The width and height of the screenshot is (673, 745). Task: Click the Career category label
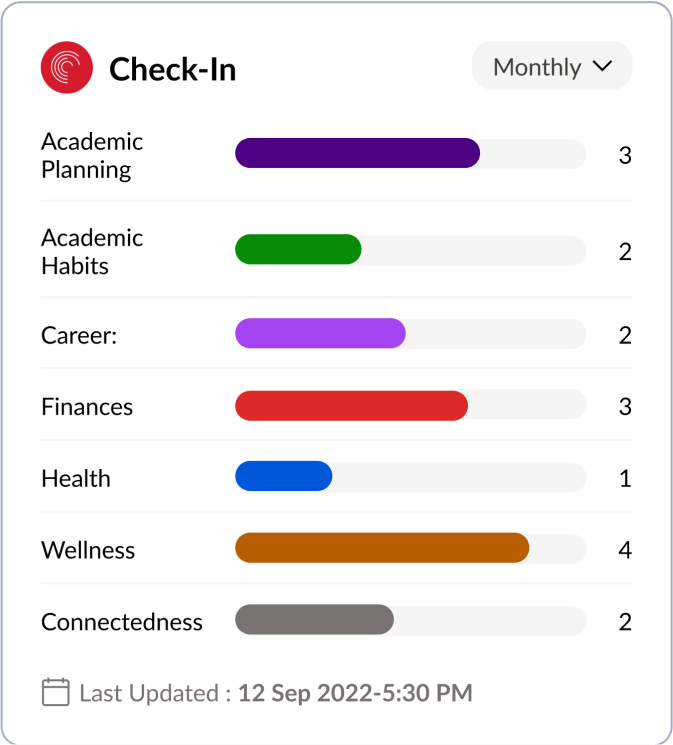point(79,335)
